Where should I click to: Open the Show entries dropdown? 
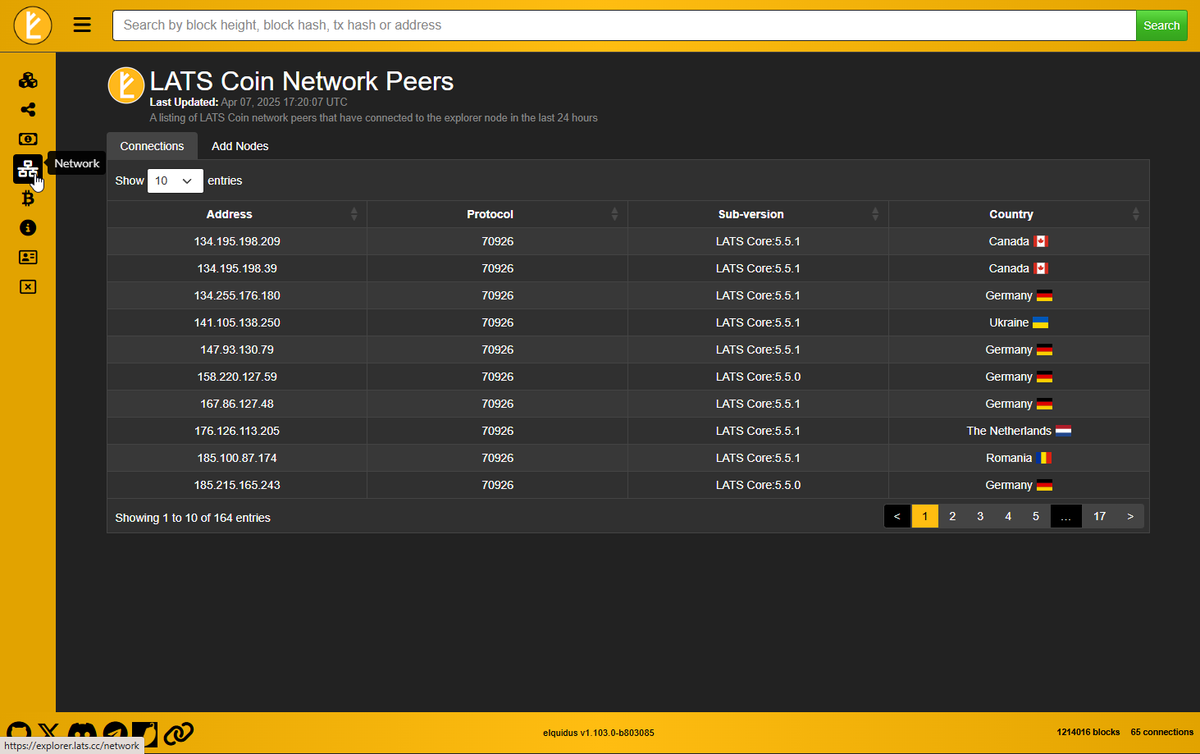(175, 181)
